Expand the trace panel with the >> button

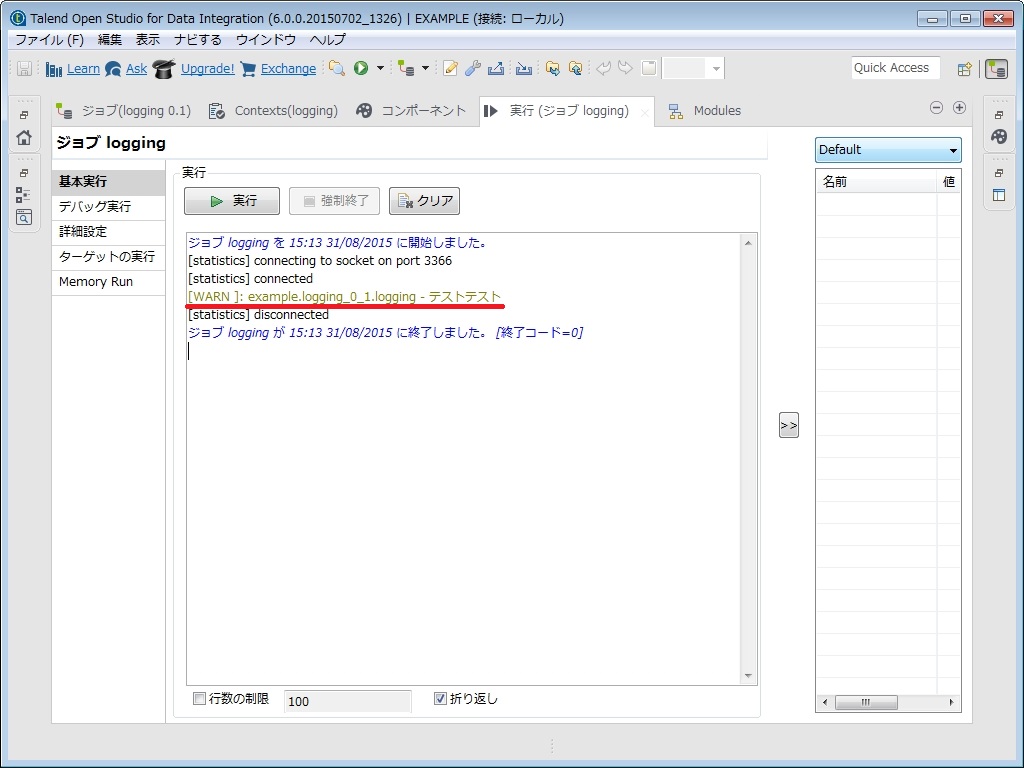click(788, 424)
